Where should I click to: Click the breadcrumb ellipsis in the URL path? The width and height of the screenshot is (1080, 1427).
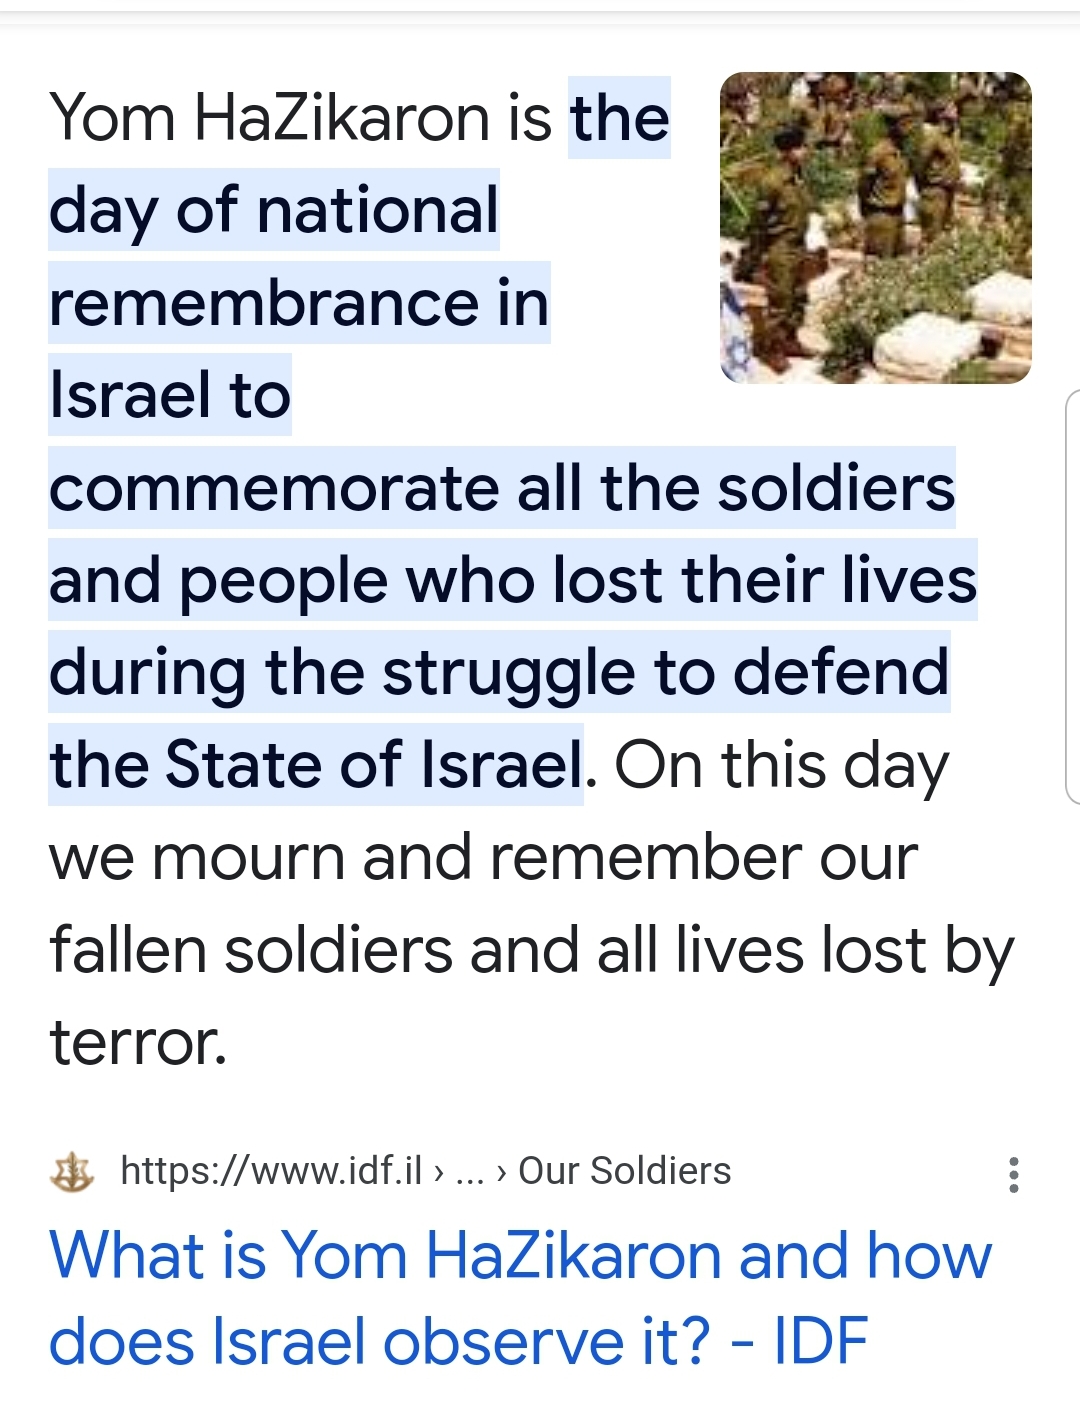pos(469,1170)
